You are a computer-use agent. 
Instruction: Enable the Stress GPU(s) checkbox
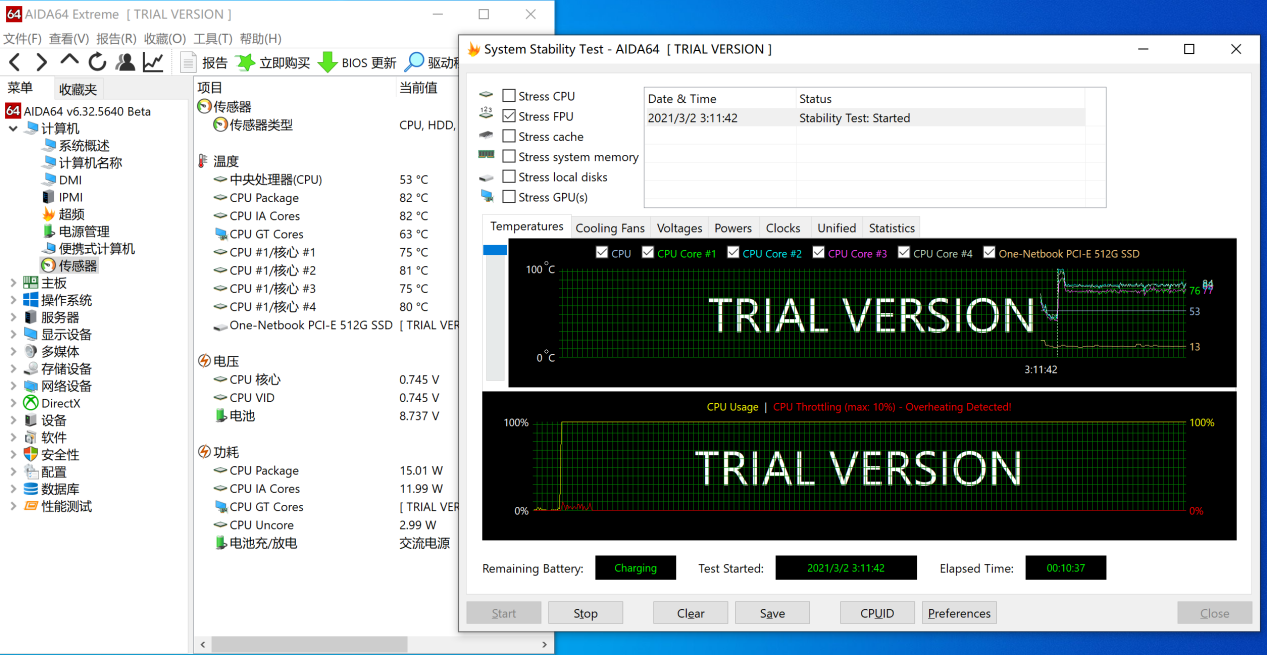tap(509, 197)
